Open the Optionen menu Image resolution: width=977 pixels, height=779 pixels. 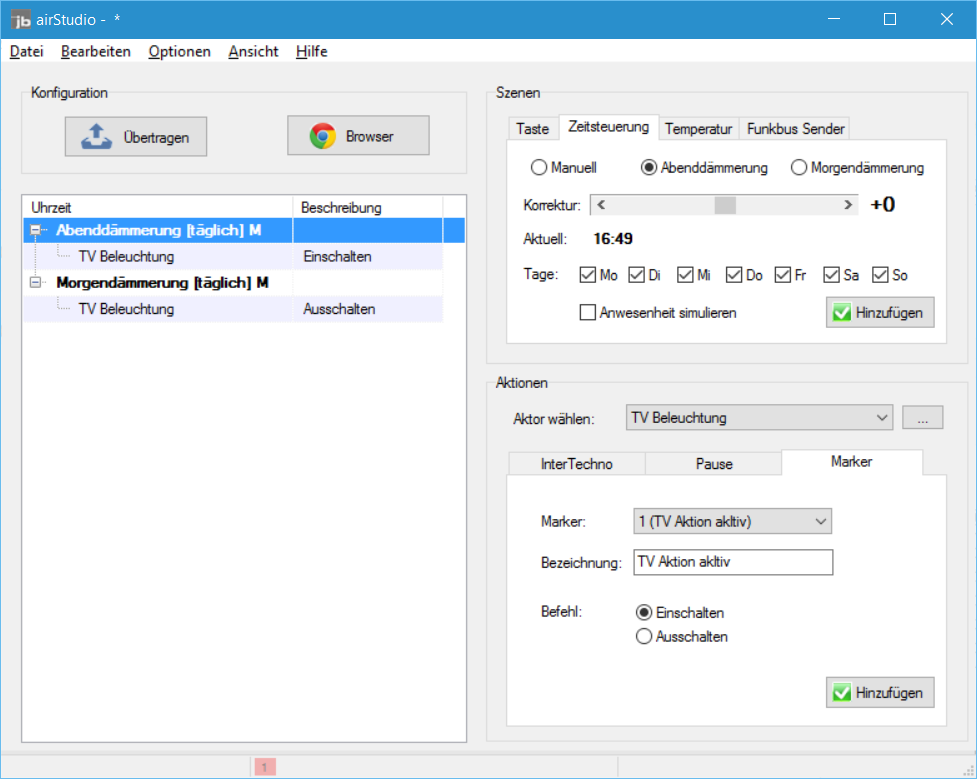click(179, 51)
